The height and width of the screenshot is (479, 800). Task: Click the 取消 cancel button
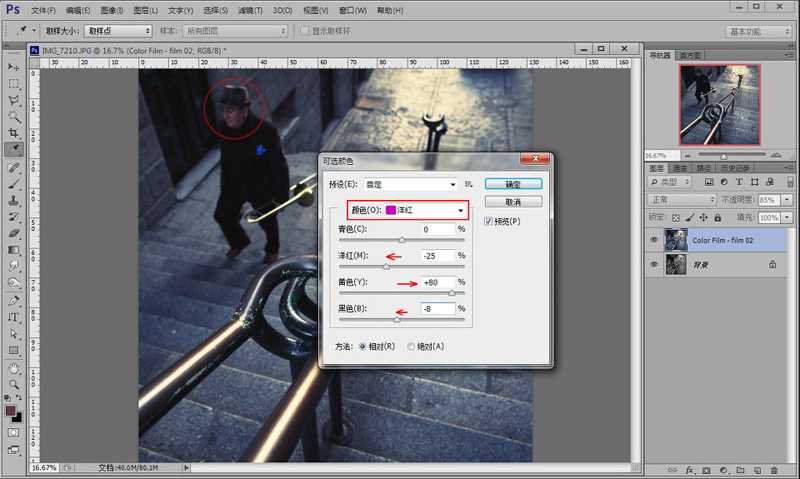click(x=513, y=201)
